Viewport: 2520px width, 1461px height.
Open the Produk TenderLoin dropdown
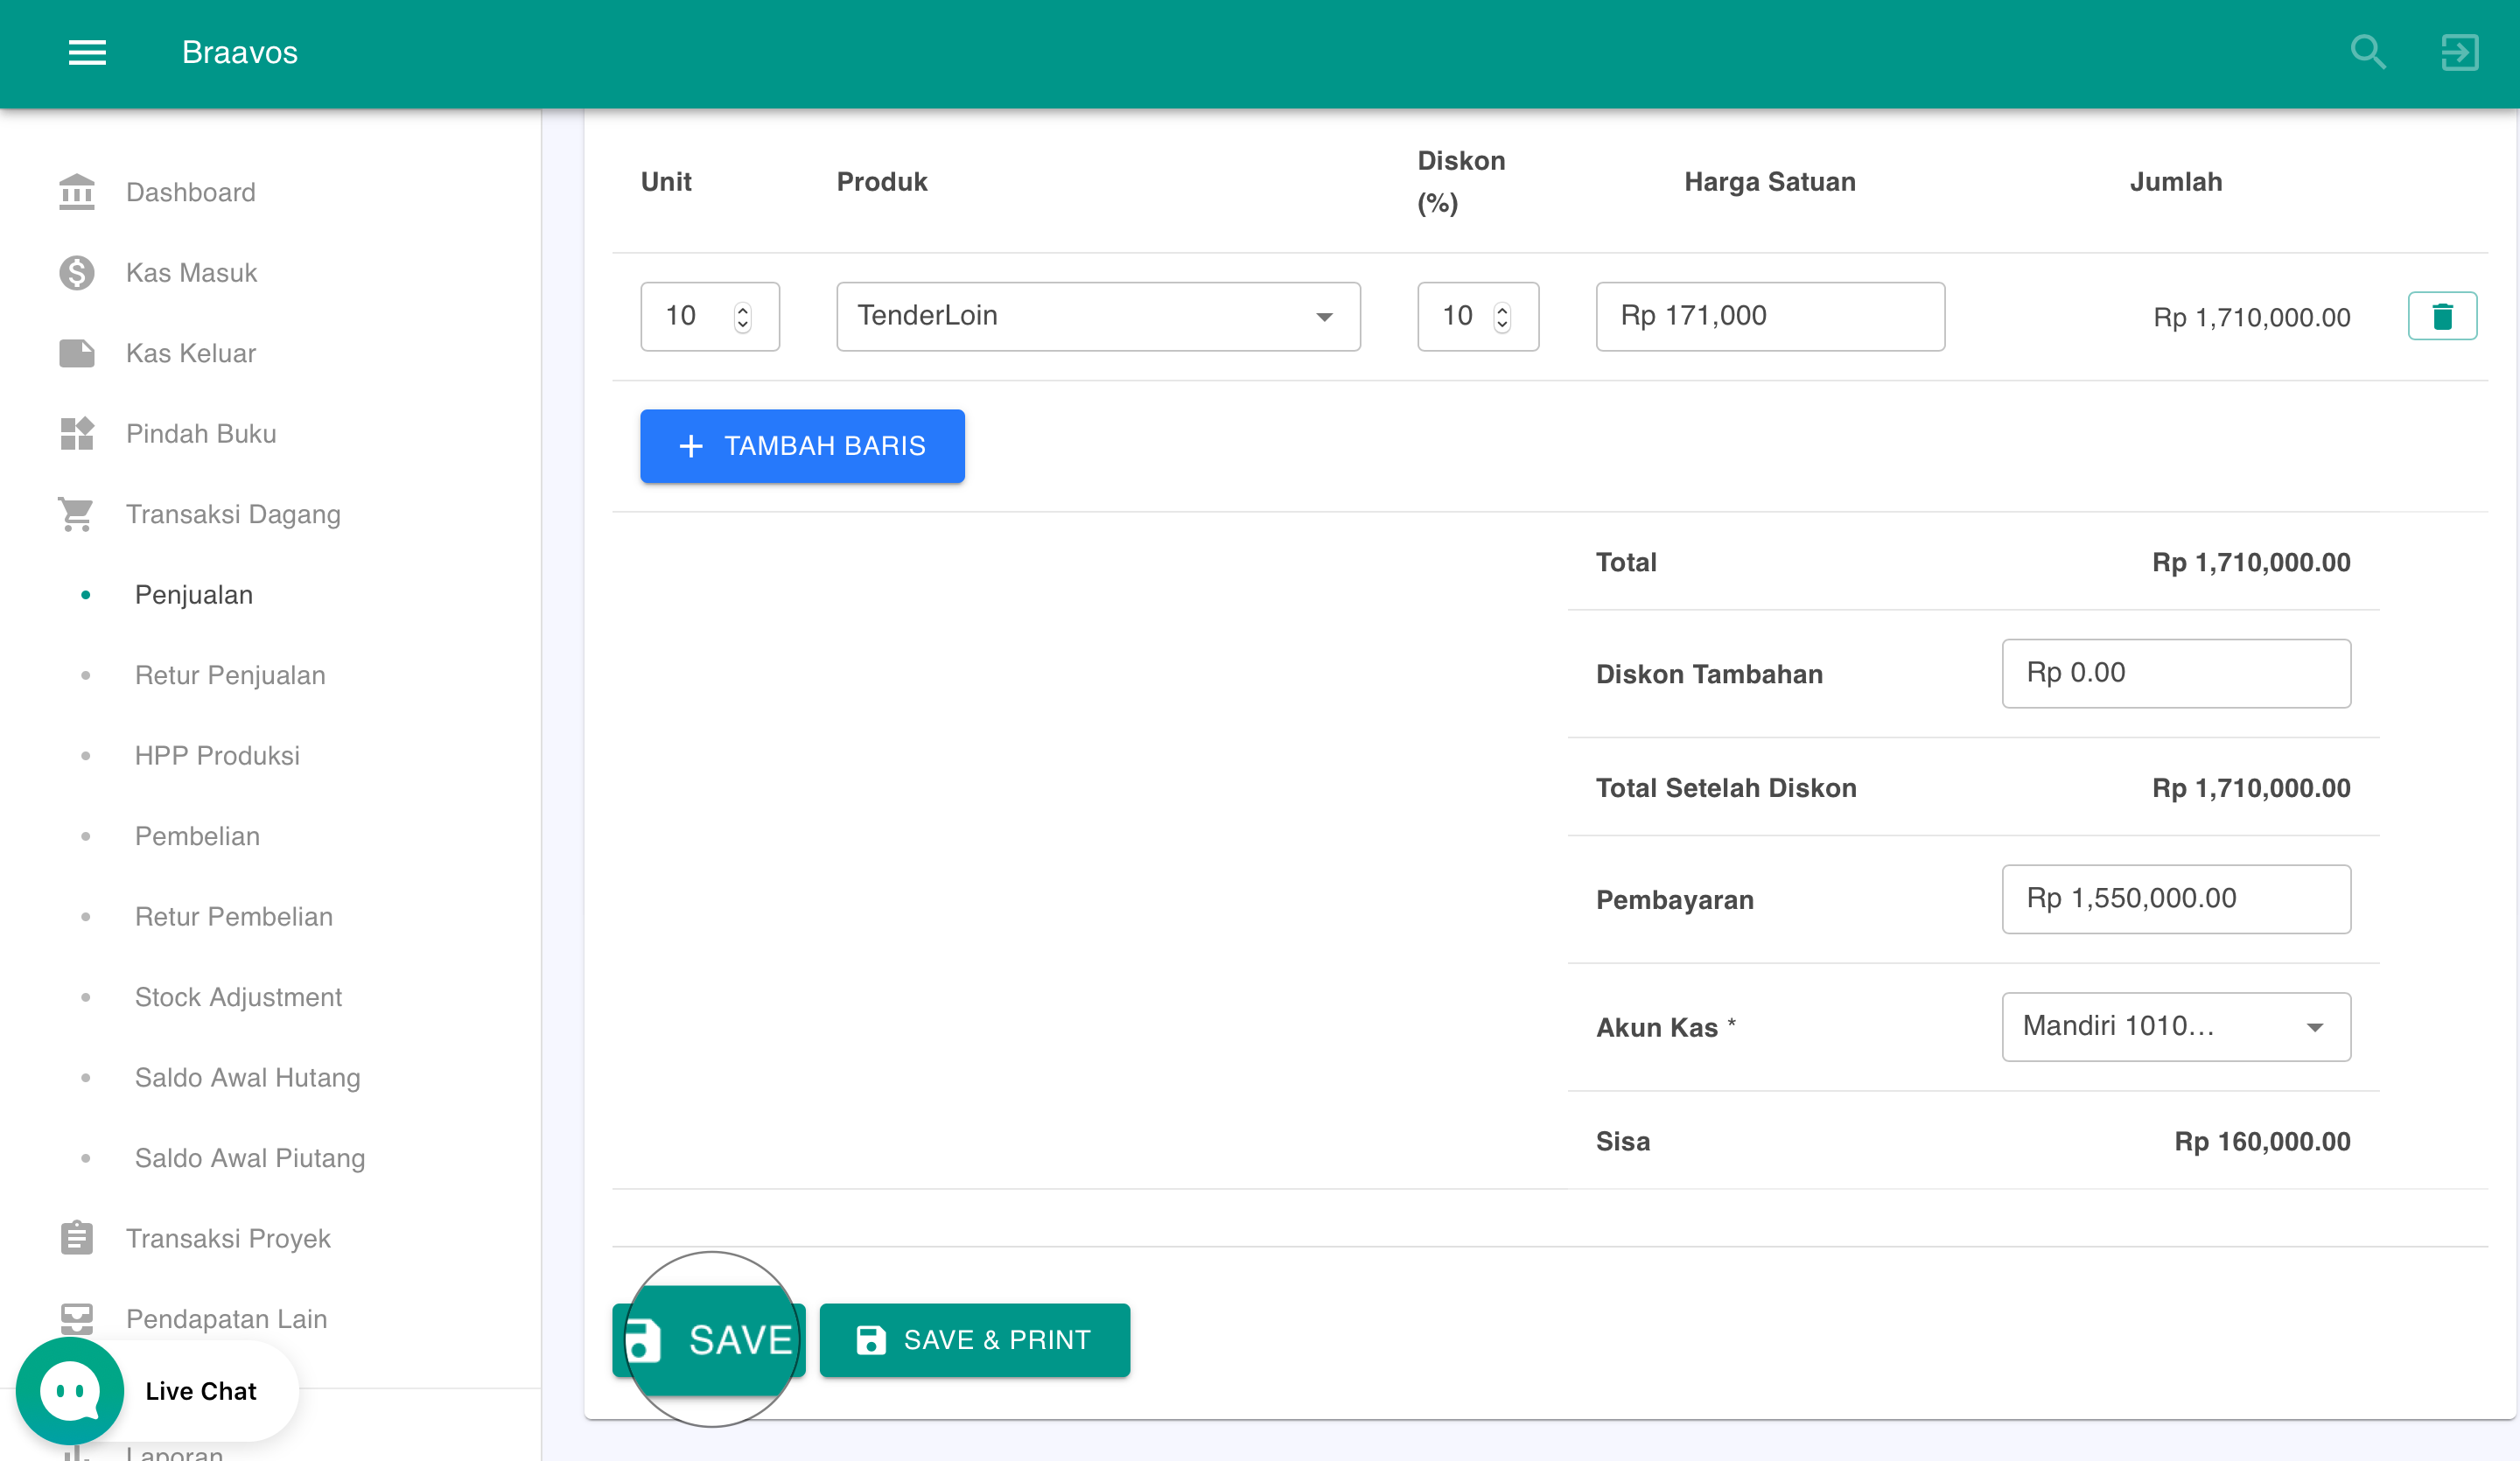1097,316
